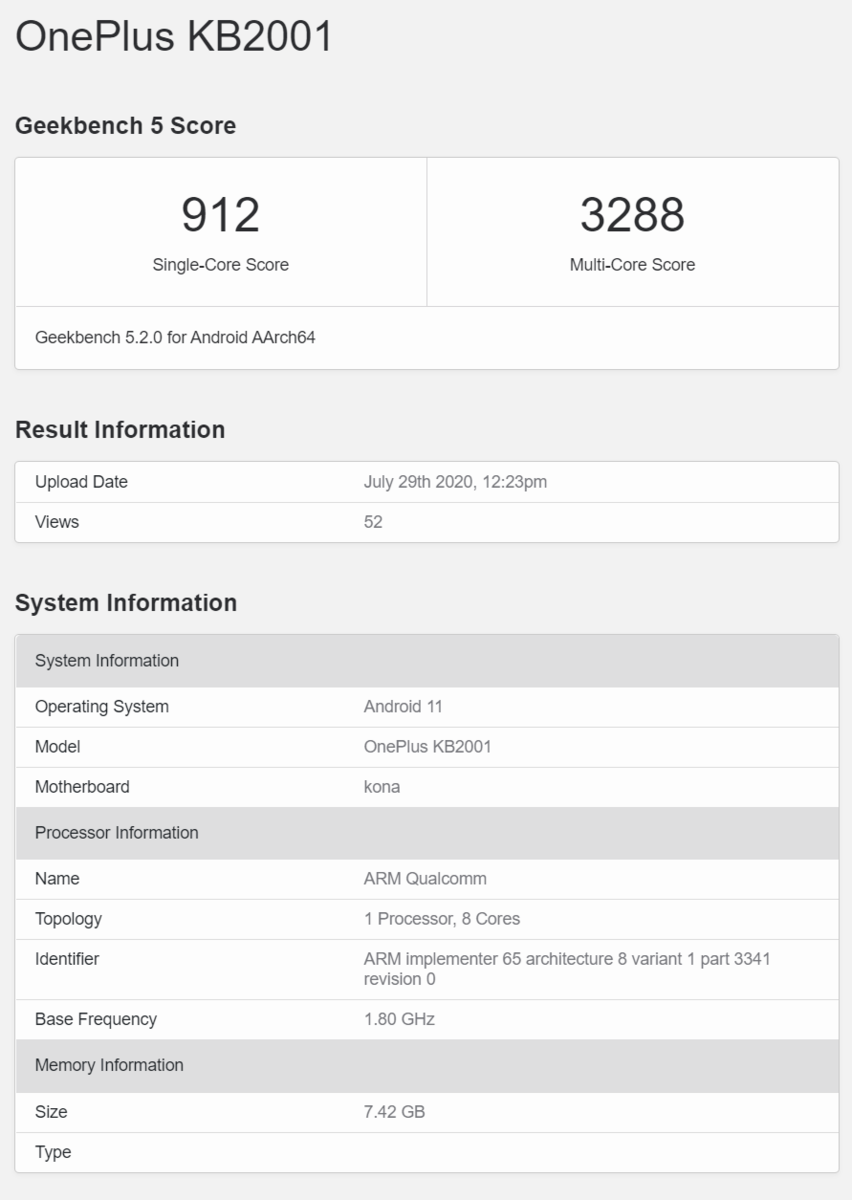Select the Android 11 value
This screenshot has width=852, height=1200.
[x=403, y=707]
